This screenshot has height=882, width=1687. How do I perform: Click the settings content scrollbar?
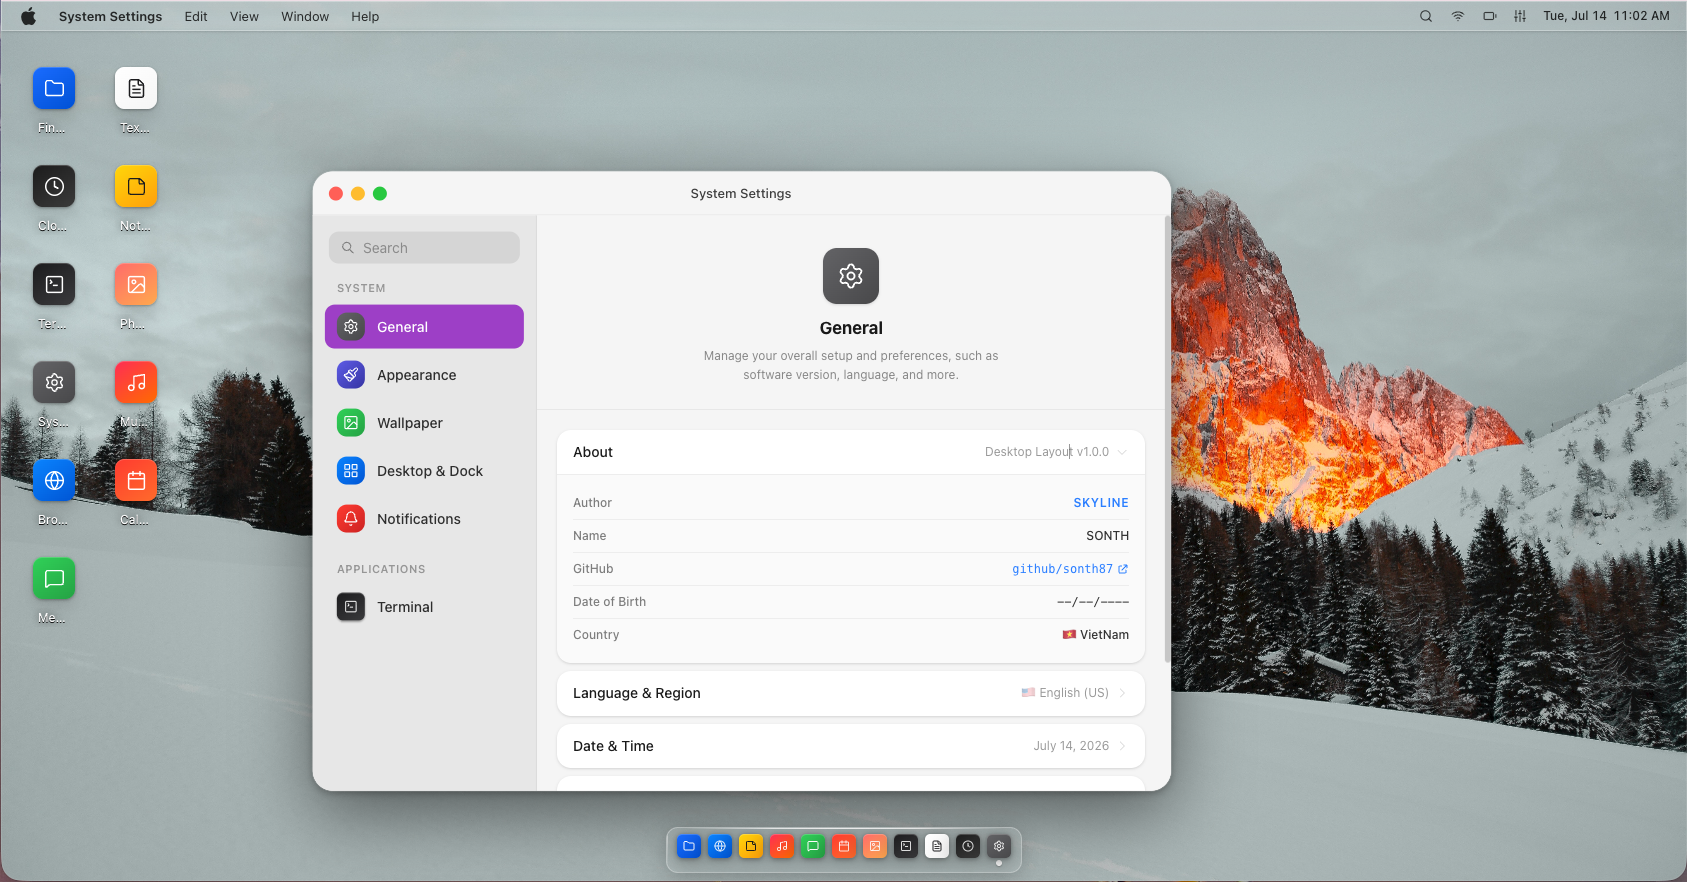(1167, 440)
